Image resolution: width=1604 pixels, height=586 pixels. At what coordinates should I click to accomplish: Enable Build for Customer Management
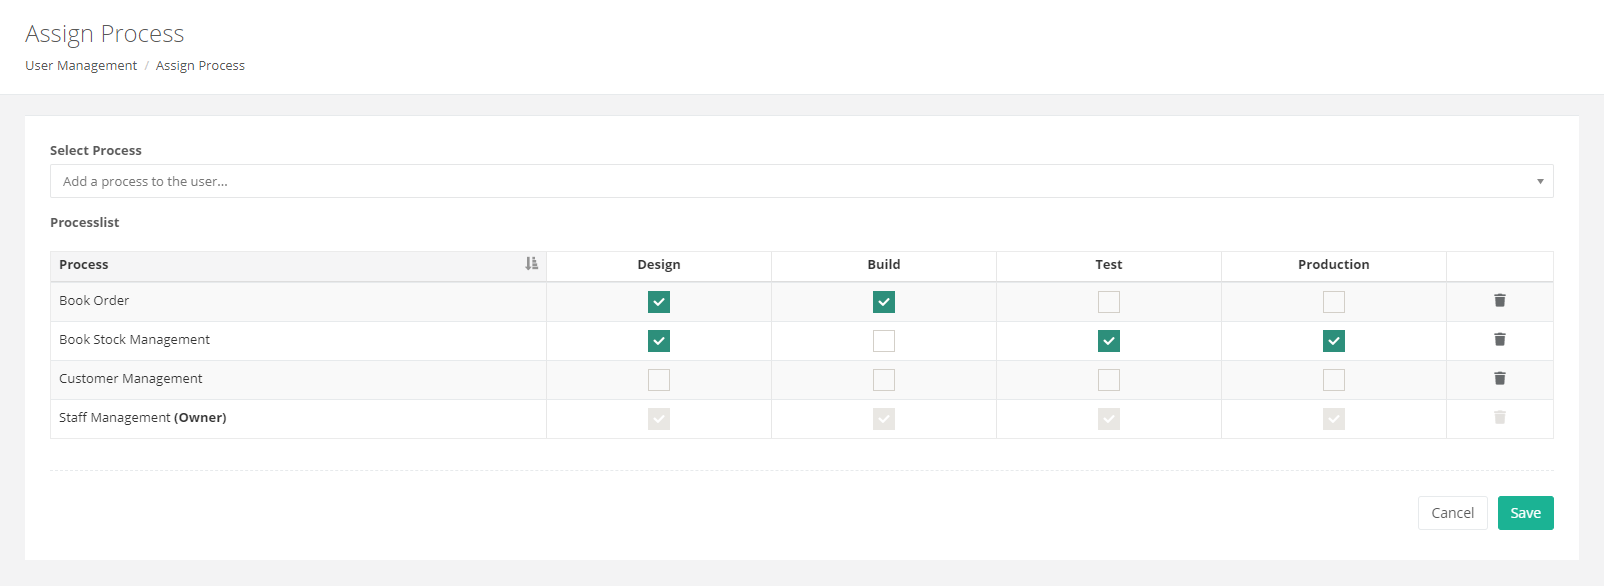point(884,380)
